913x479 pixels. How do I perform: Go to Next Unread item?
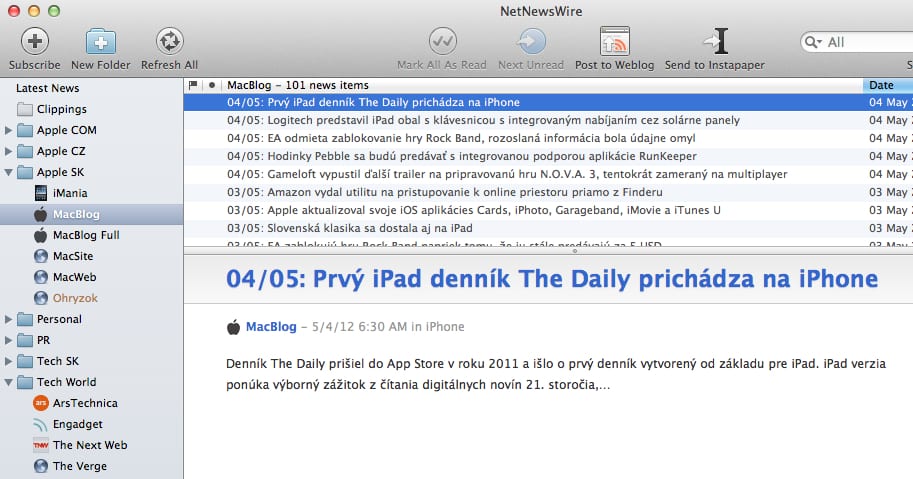point(531,41)
